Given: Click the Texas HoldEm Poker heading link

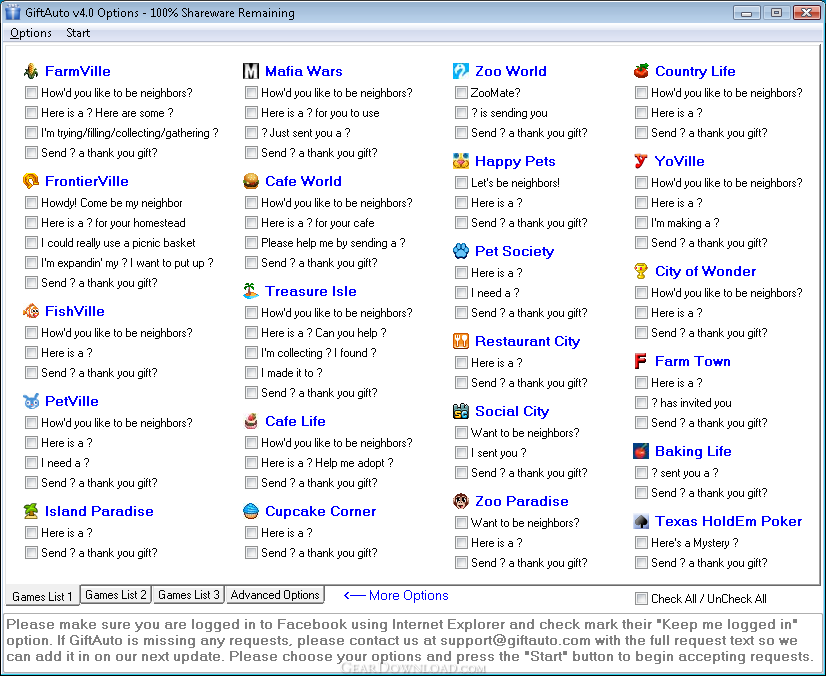Looking at the screenshot, I should coord(728,521).
